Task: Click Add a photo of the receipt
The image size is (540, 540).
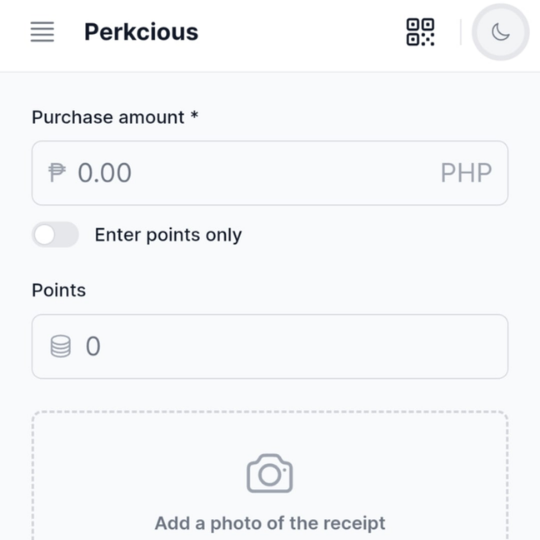Action: [270, 523]
